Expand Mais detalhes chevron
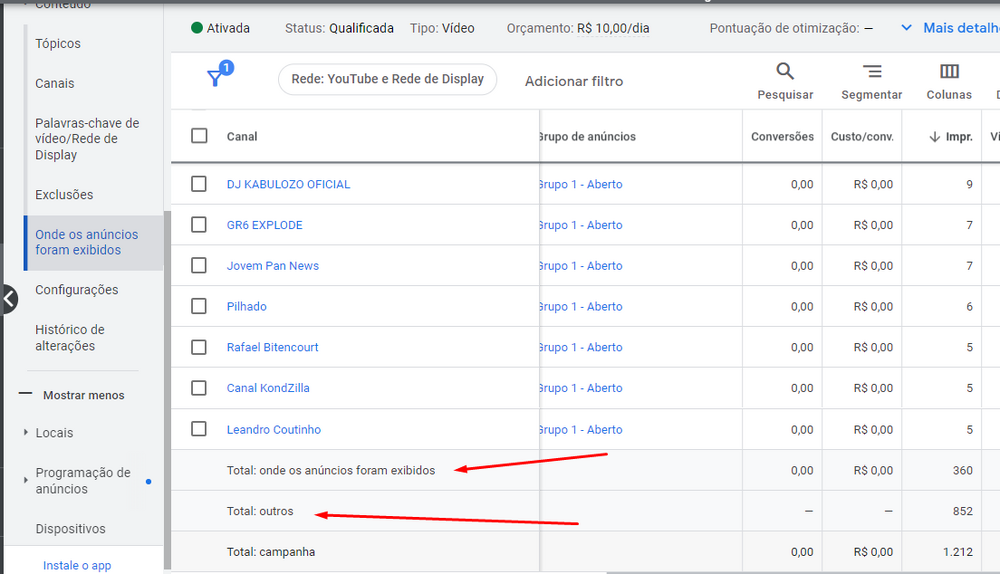This screenshot has width=1000, height=574. 906,28
